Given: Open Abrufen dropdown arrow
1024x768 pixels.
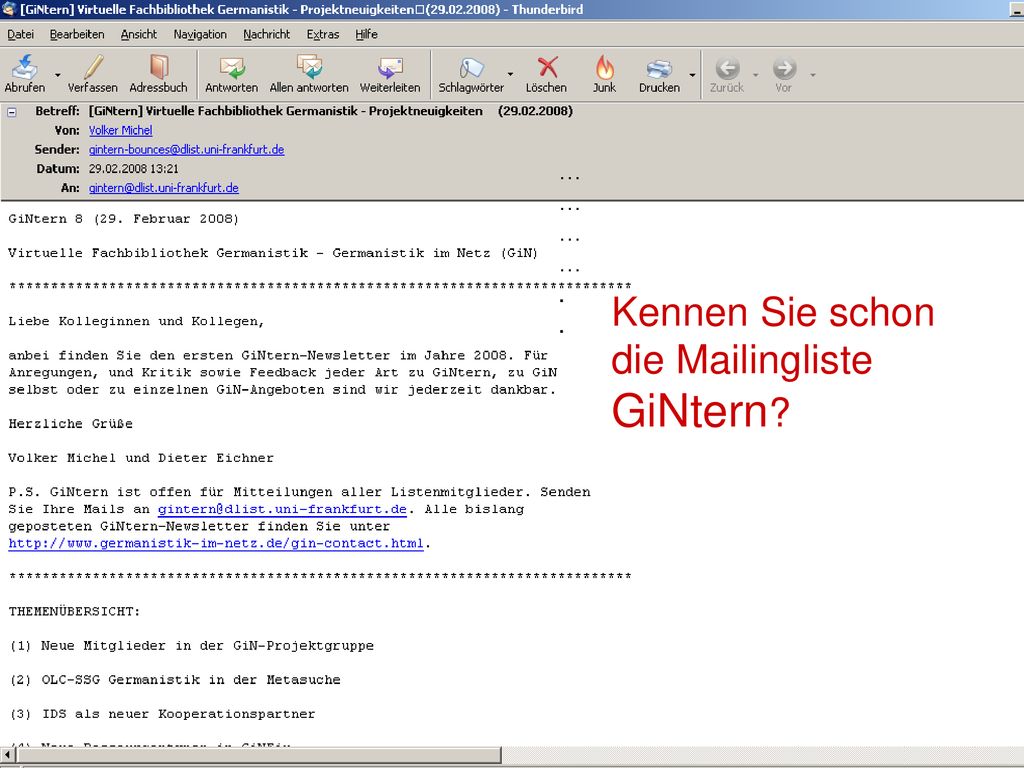Looking at the screenshot, I should pyautogui.click(x=57, y=74).
